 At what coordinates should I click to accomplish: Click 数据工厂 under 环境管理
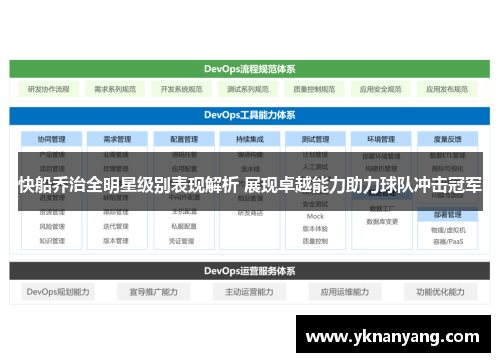click(x=382, y=209)
